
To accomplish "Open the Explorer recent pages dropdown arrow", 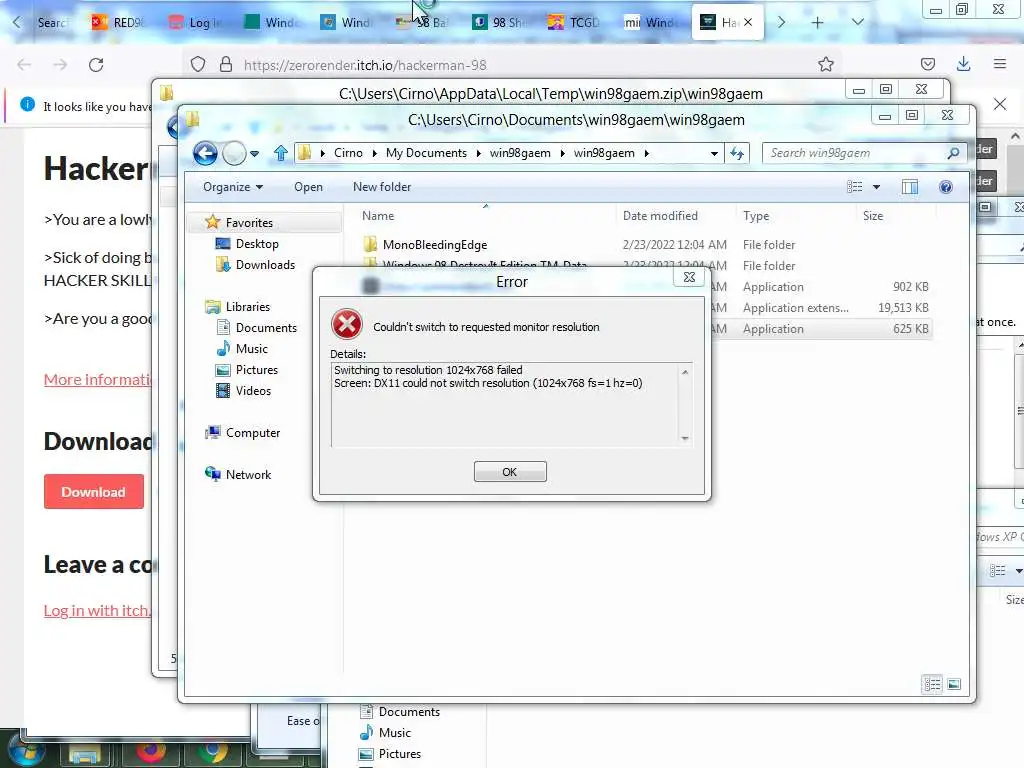I will pyautogui.click(x=255, y=154).
